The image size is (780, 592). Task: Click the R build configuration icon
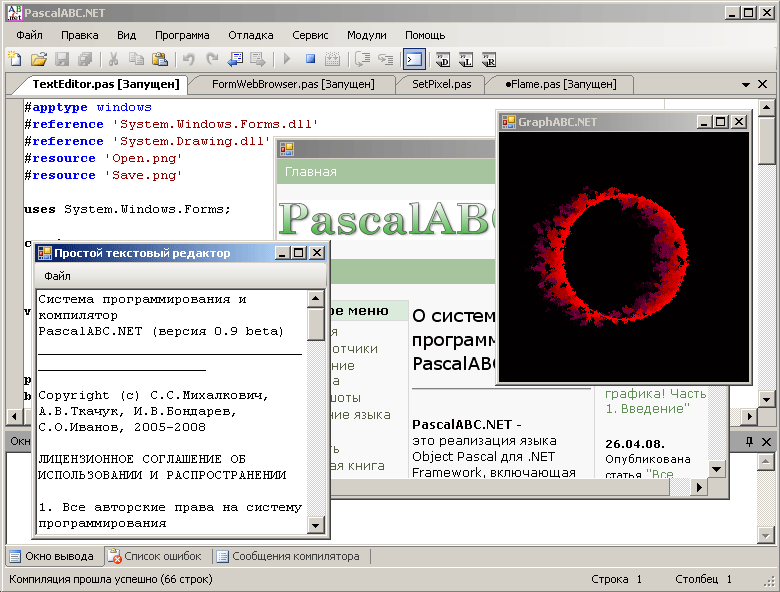(x=488, y=60)
